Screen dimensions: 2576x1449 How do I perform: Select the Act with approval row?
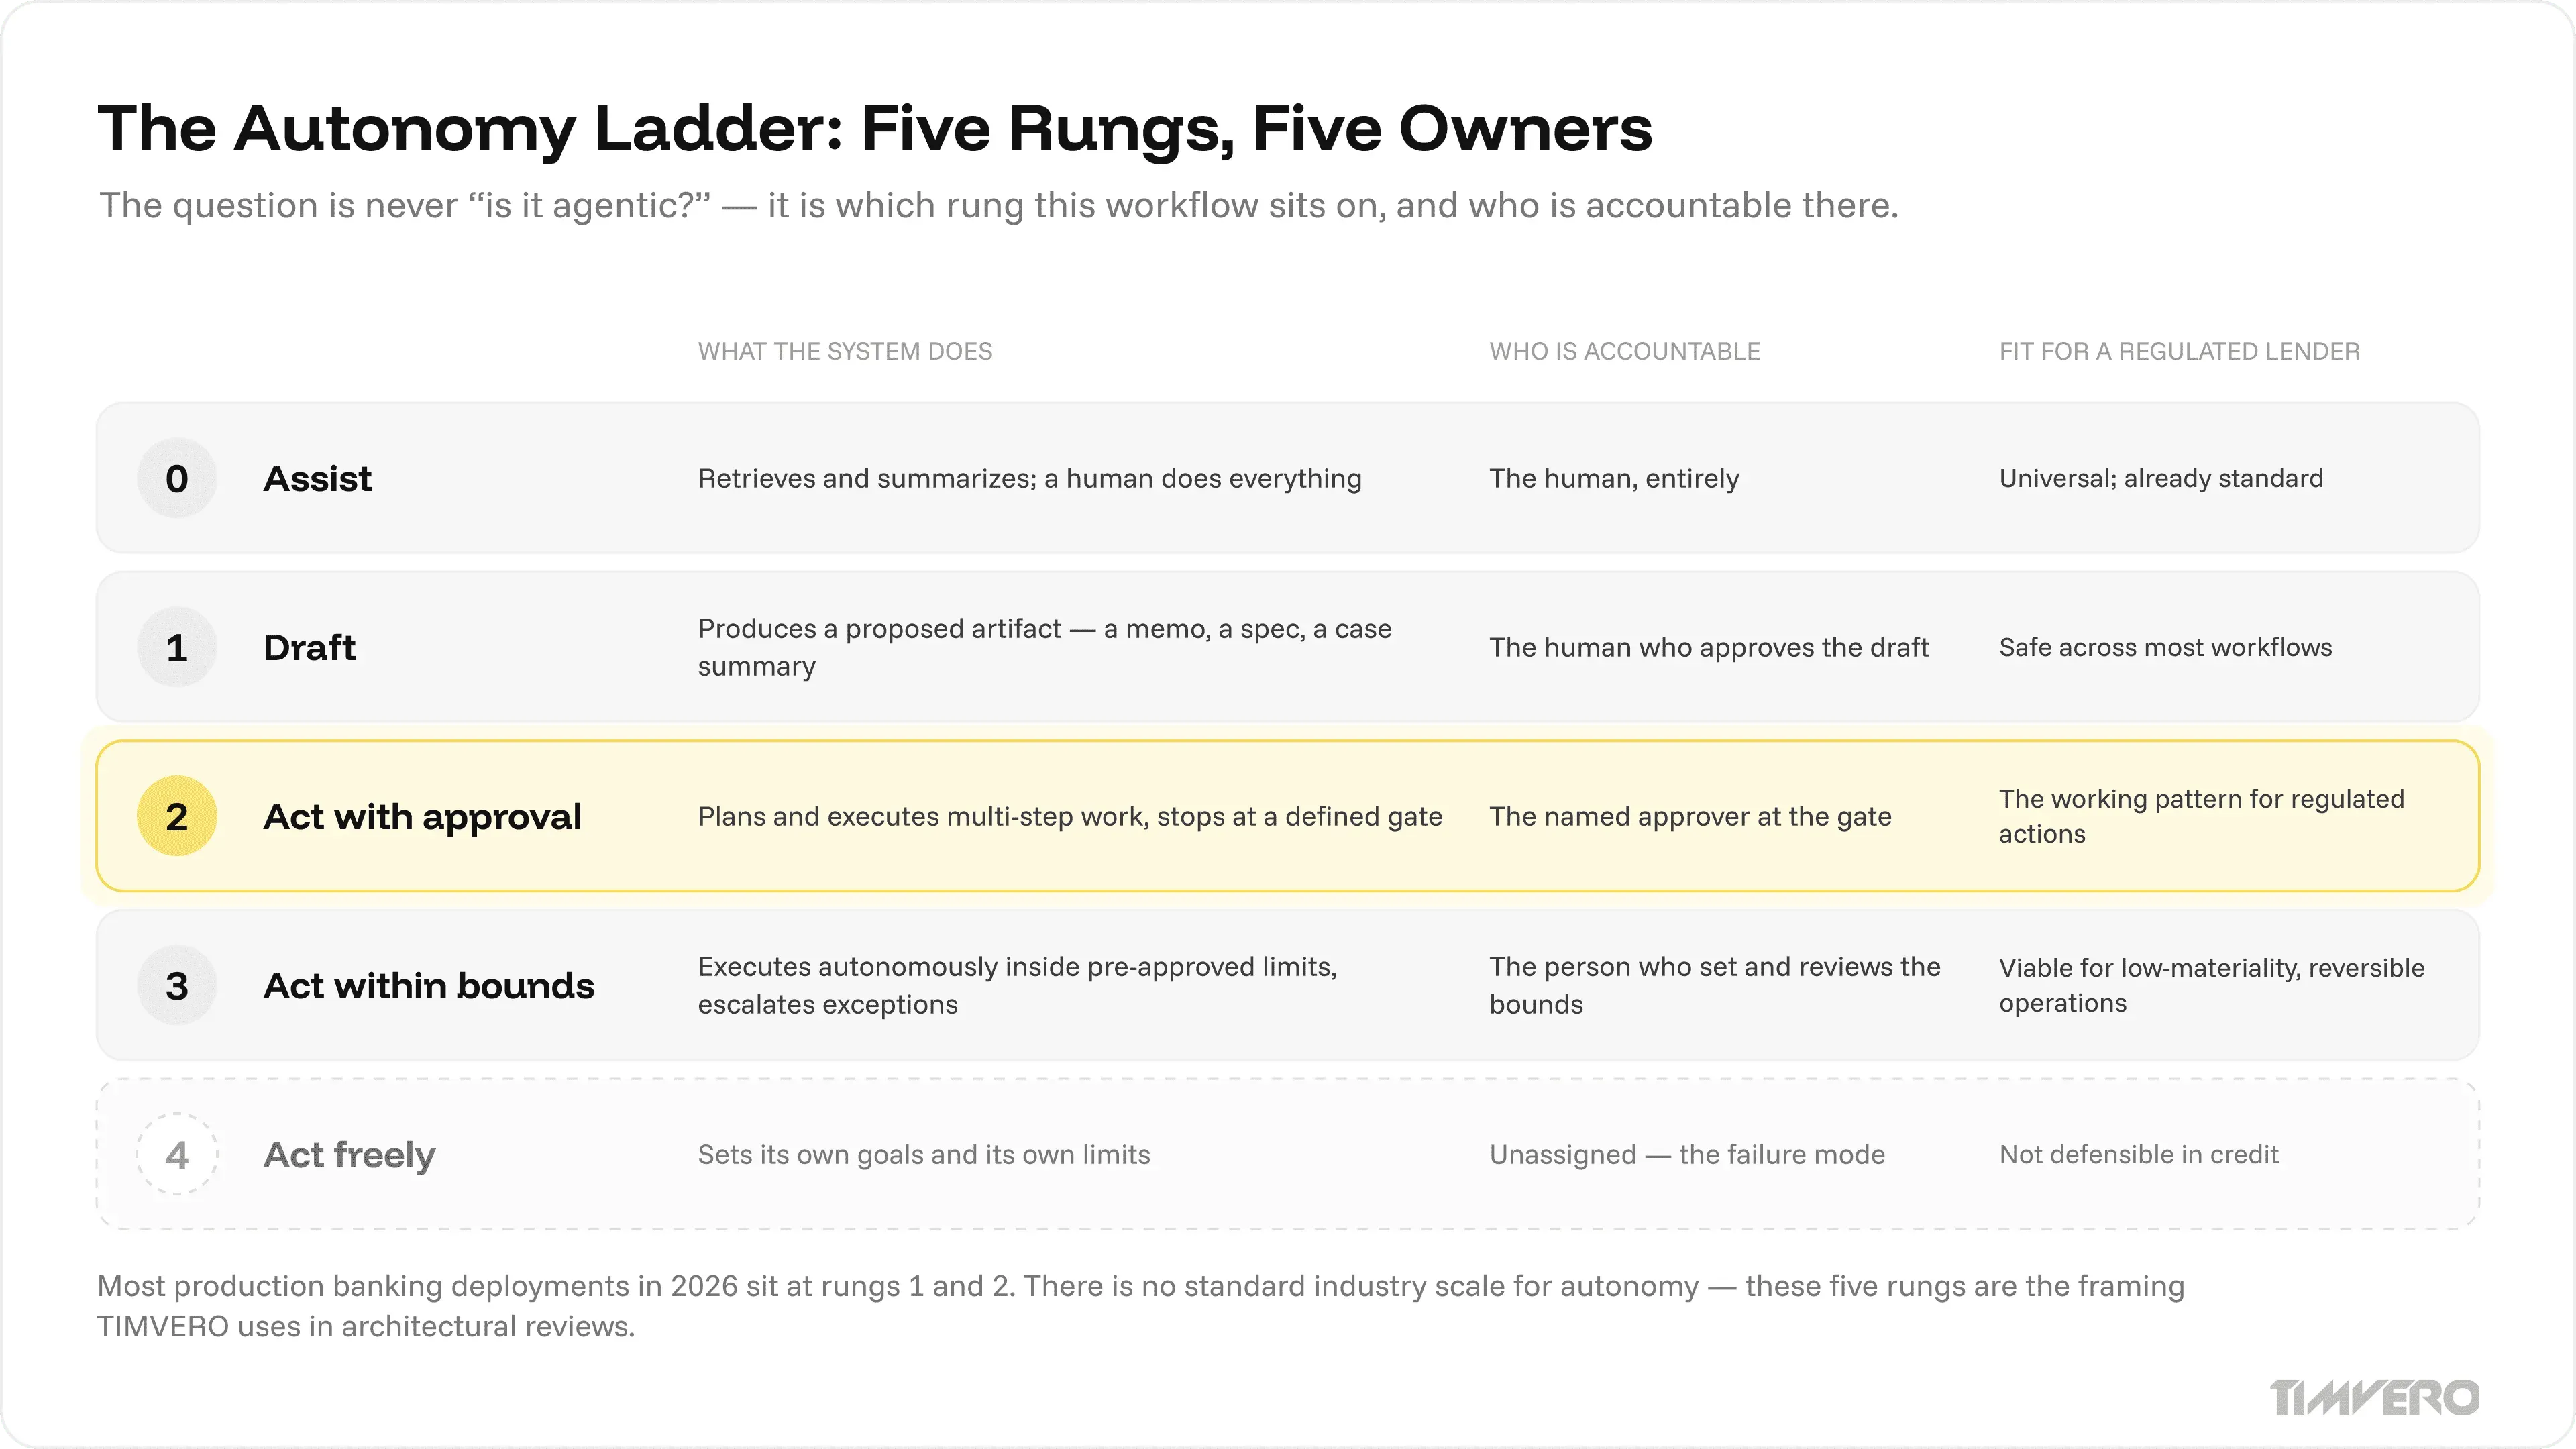(1288, 816)
